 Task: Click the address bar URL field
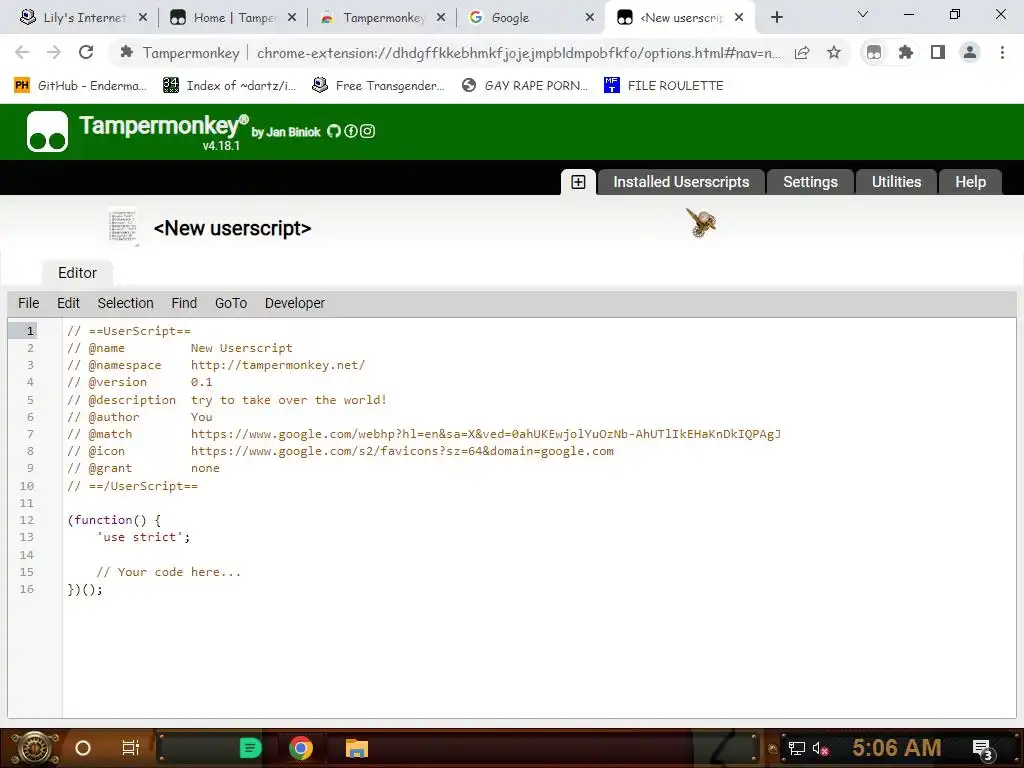519,53
